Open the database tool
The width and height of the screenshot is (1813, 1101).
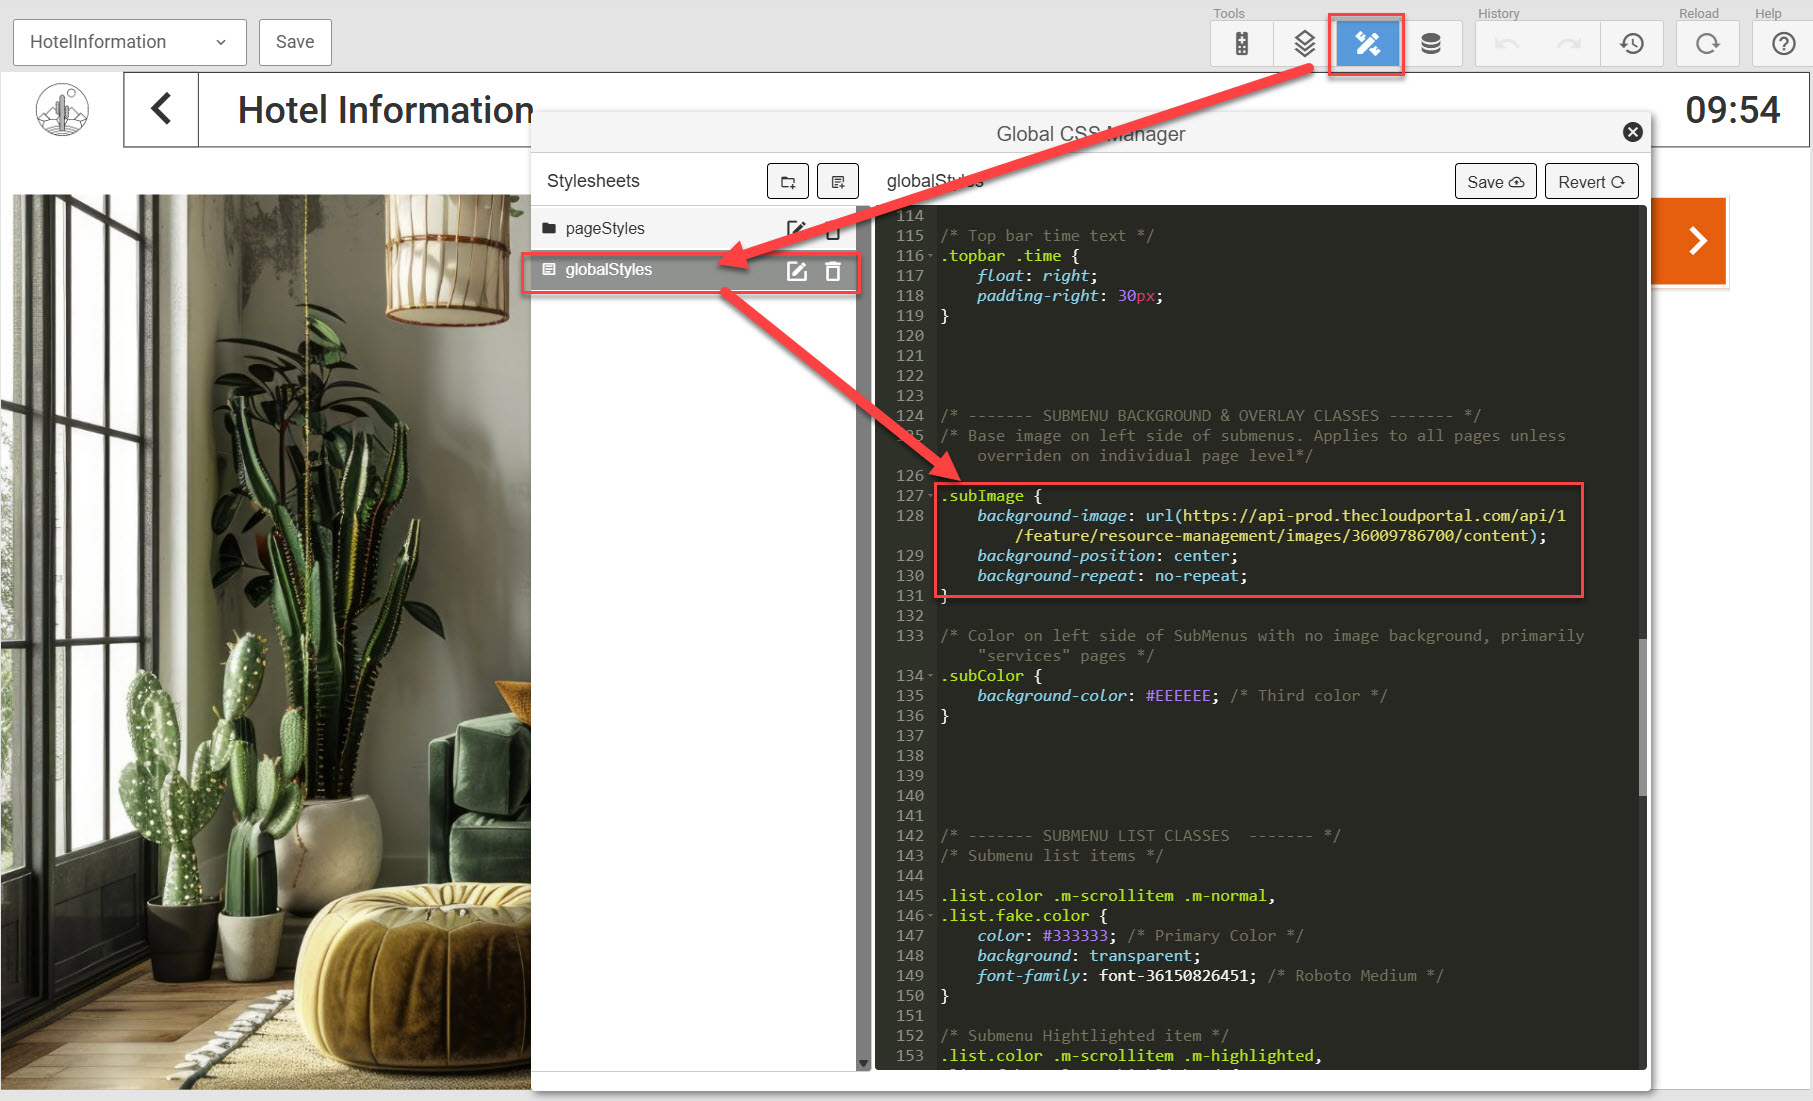click(1431, 44)
